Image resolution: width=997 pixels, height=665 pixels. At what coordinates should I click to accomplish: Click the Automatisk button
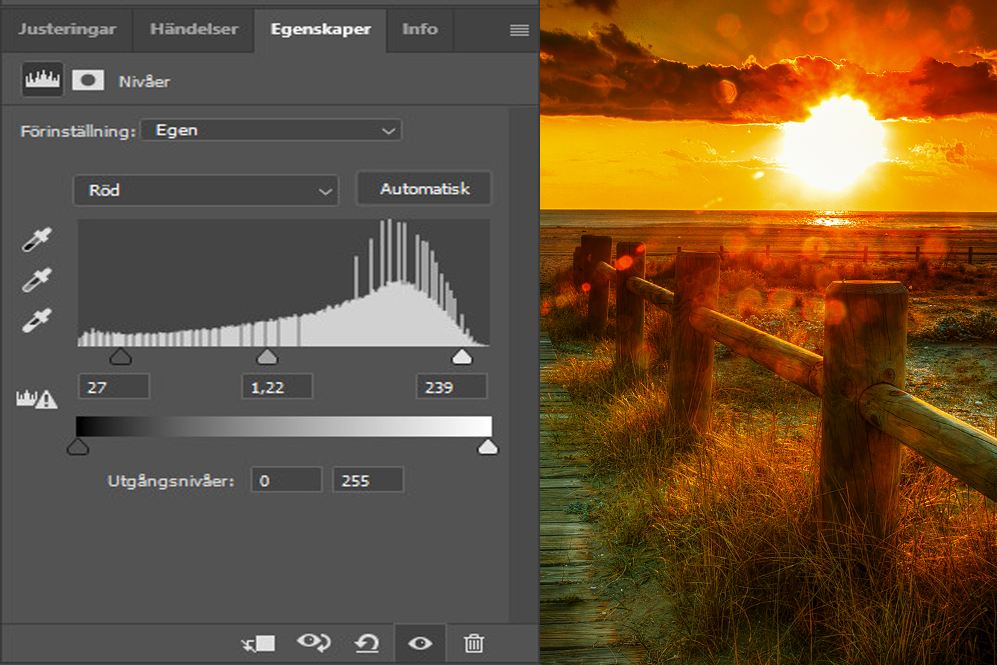(x=423, y=188)
